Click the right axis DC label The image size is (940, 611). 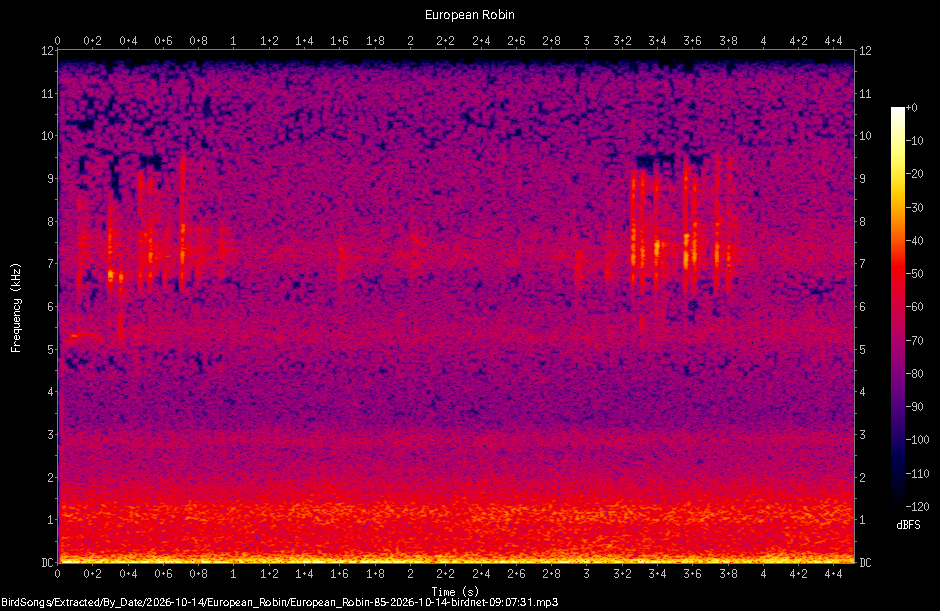tap(865, 562)
